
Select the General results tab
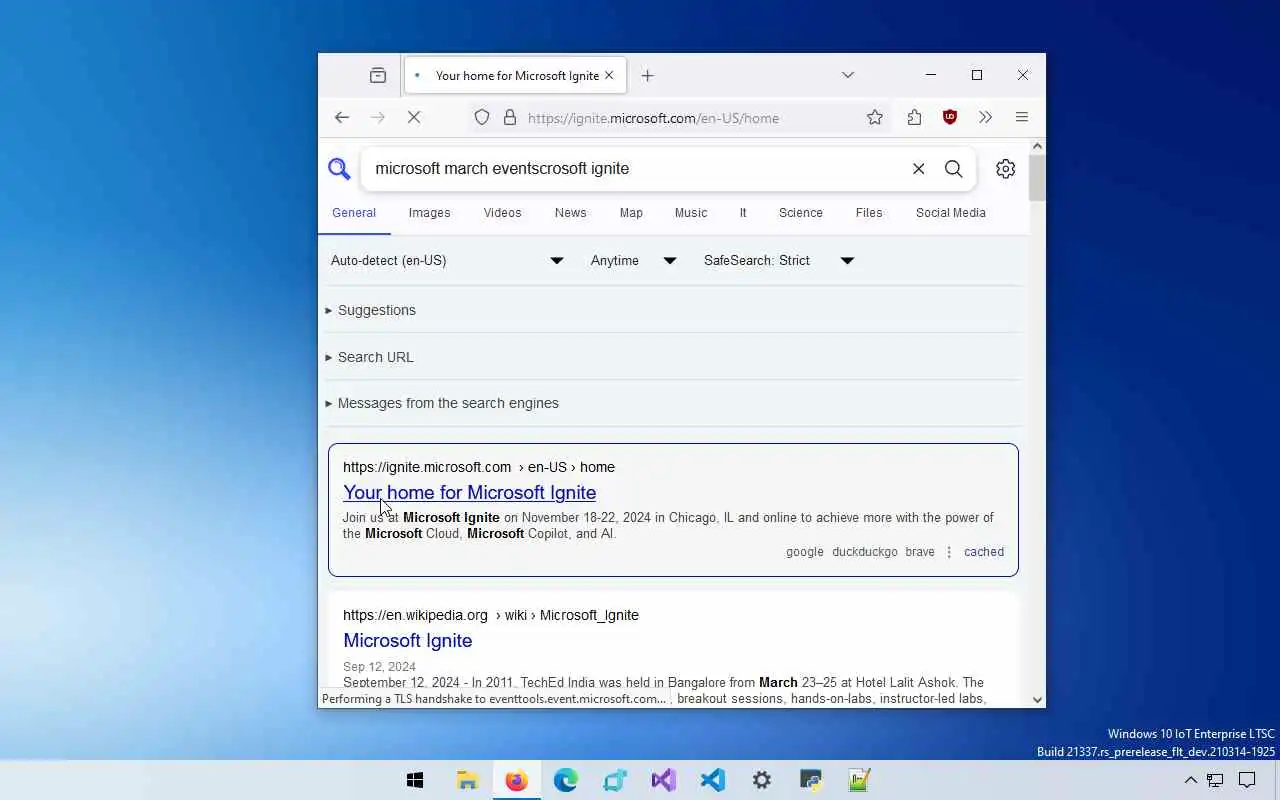coord(354,213)
